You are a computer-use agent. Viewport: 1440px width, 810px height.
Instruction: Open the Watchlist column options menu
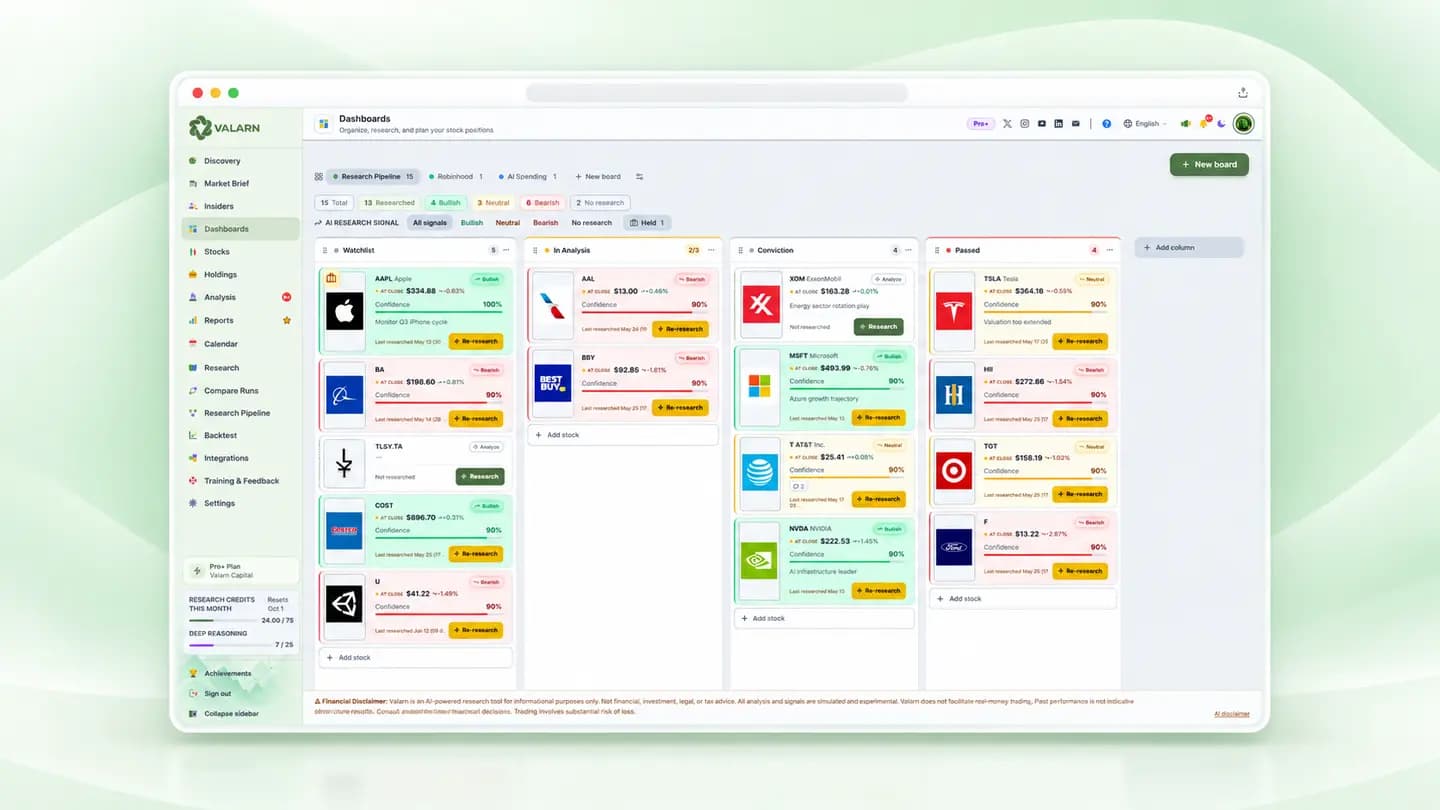[506, 250]
